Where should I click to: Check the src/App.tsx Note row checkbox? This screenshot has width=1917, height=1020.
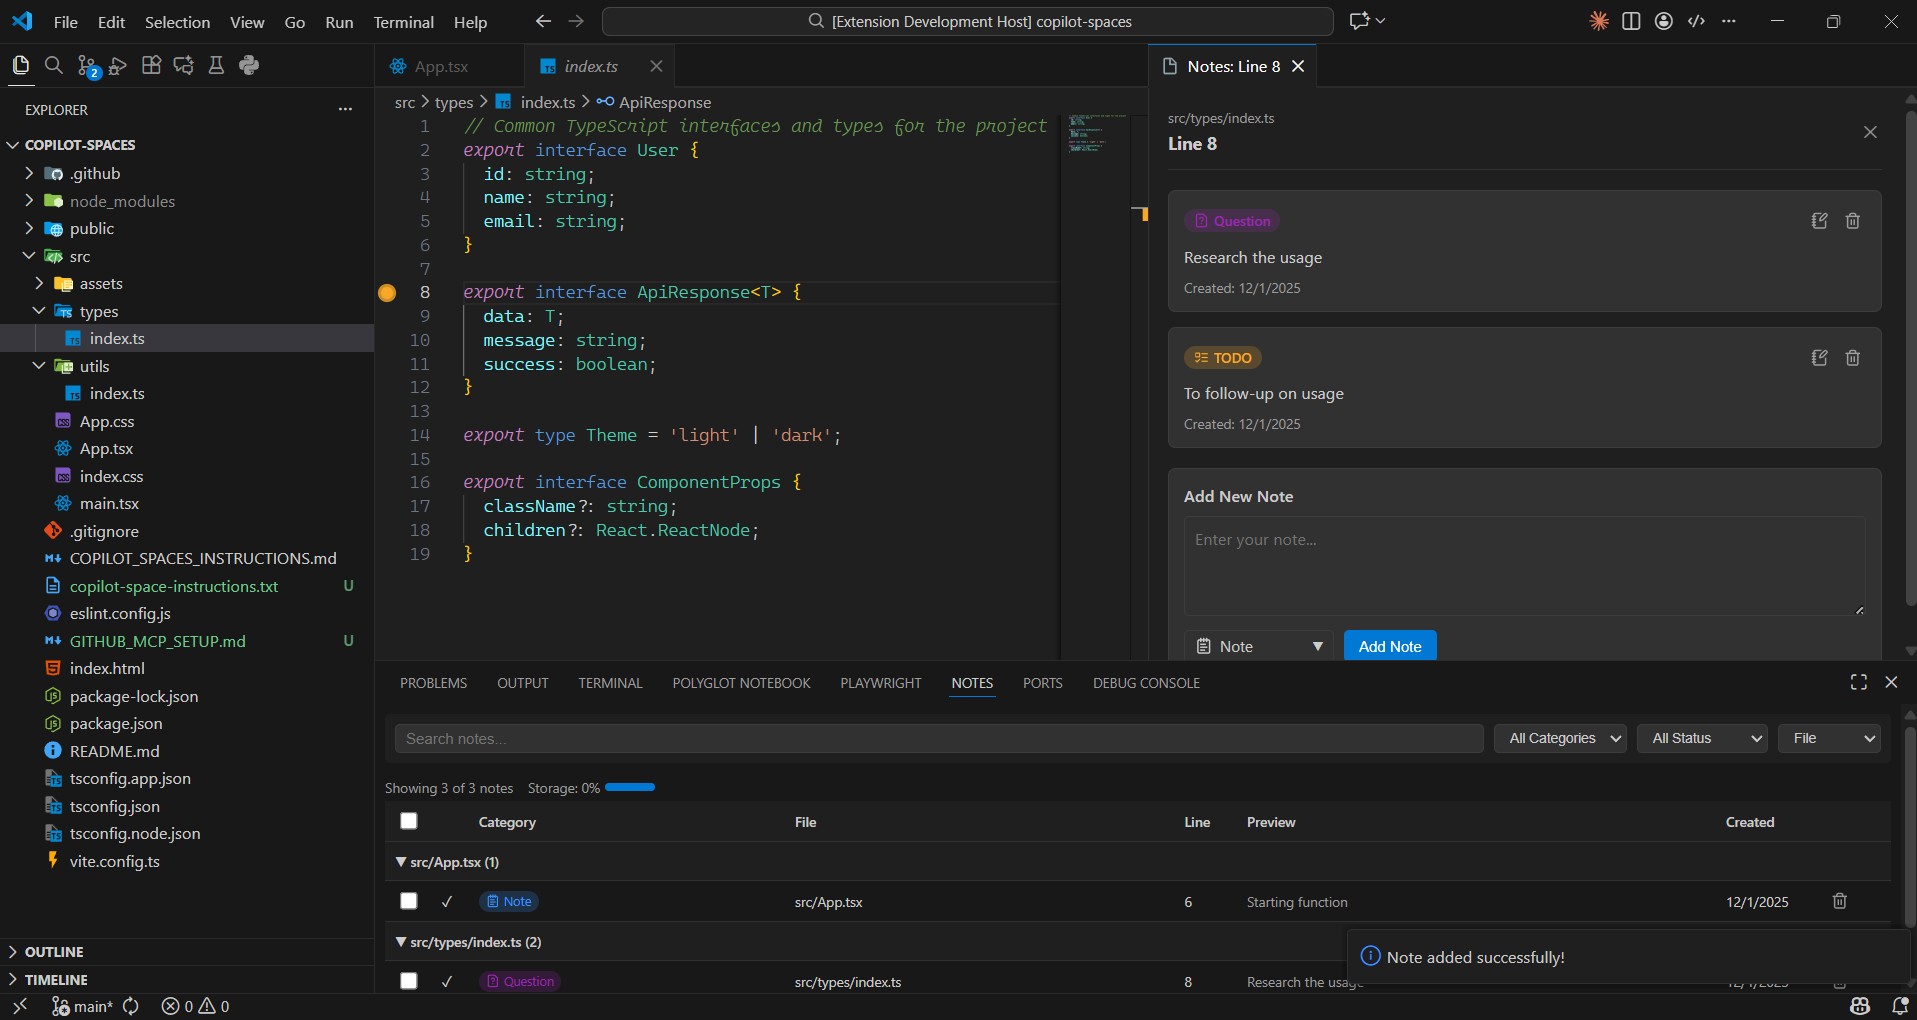point(408,901)
